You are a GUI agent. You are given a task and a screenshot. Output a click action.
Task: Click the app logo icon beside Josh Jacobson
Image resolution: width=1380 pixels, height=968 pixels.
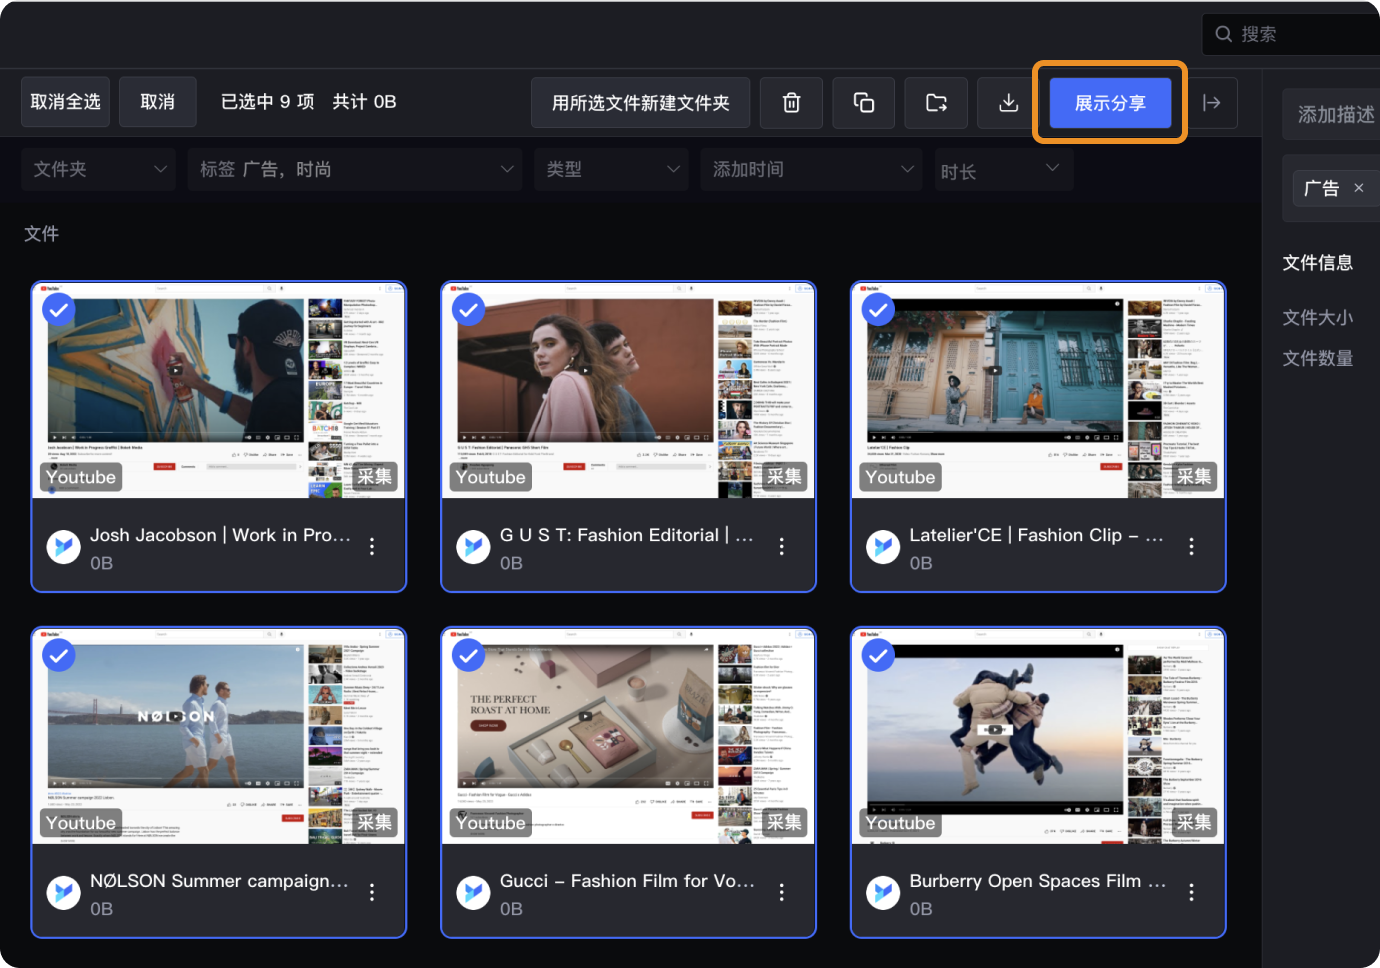click(64, 547)
